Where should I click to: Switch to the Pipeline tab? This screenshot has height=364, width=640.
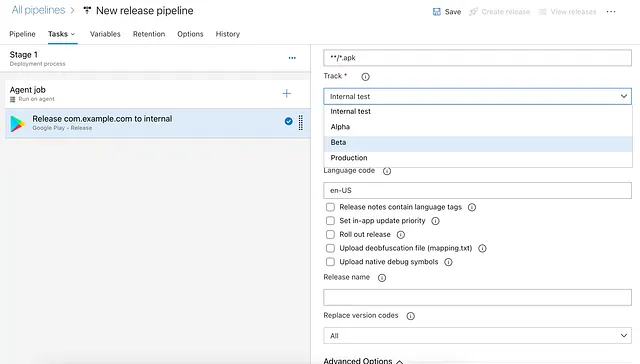22,34
